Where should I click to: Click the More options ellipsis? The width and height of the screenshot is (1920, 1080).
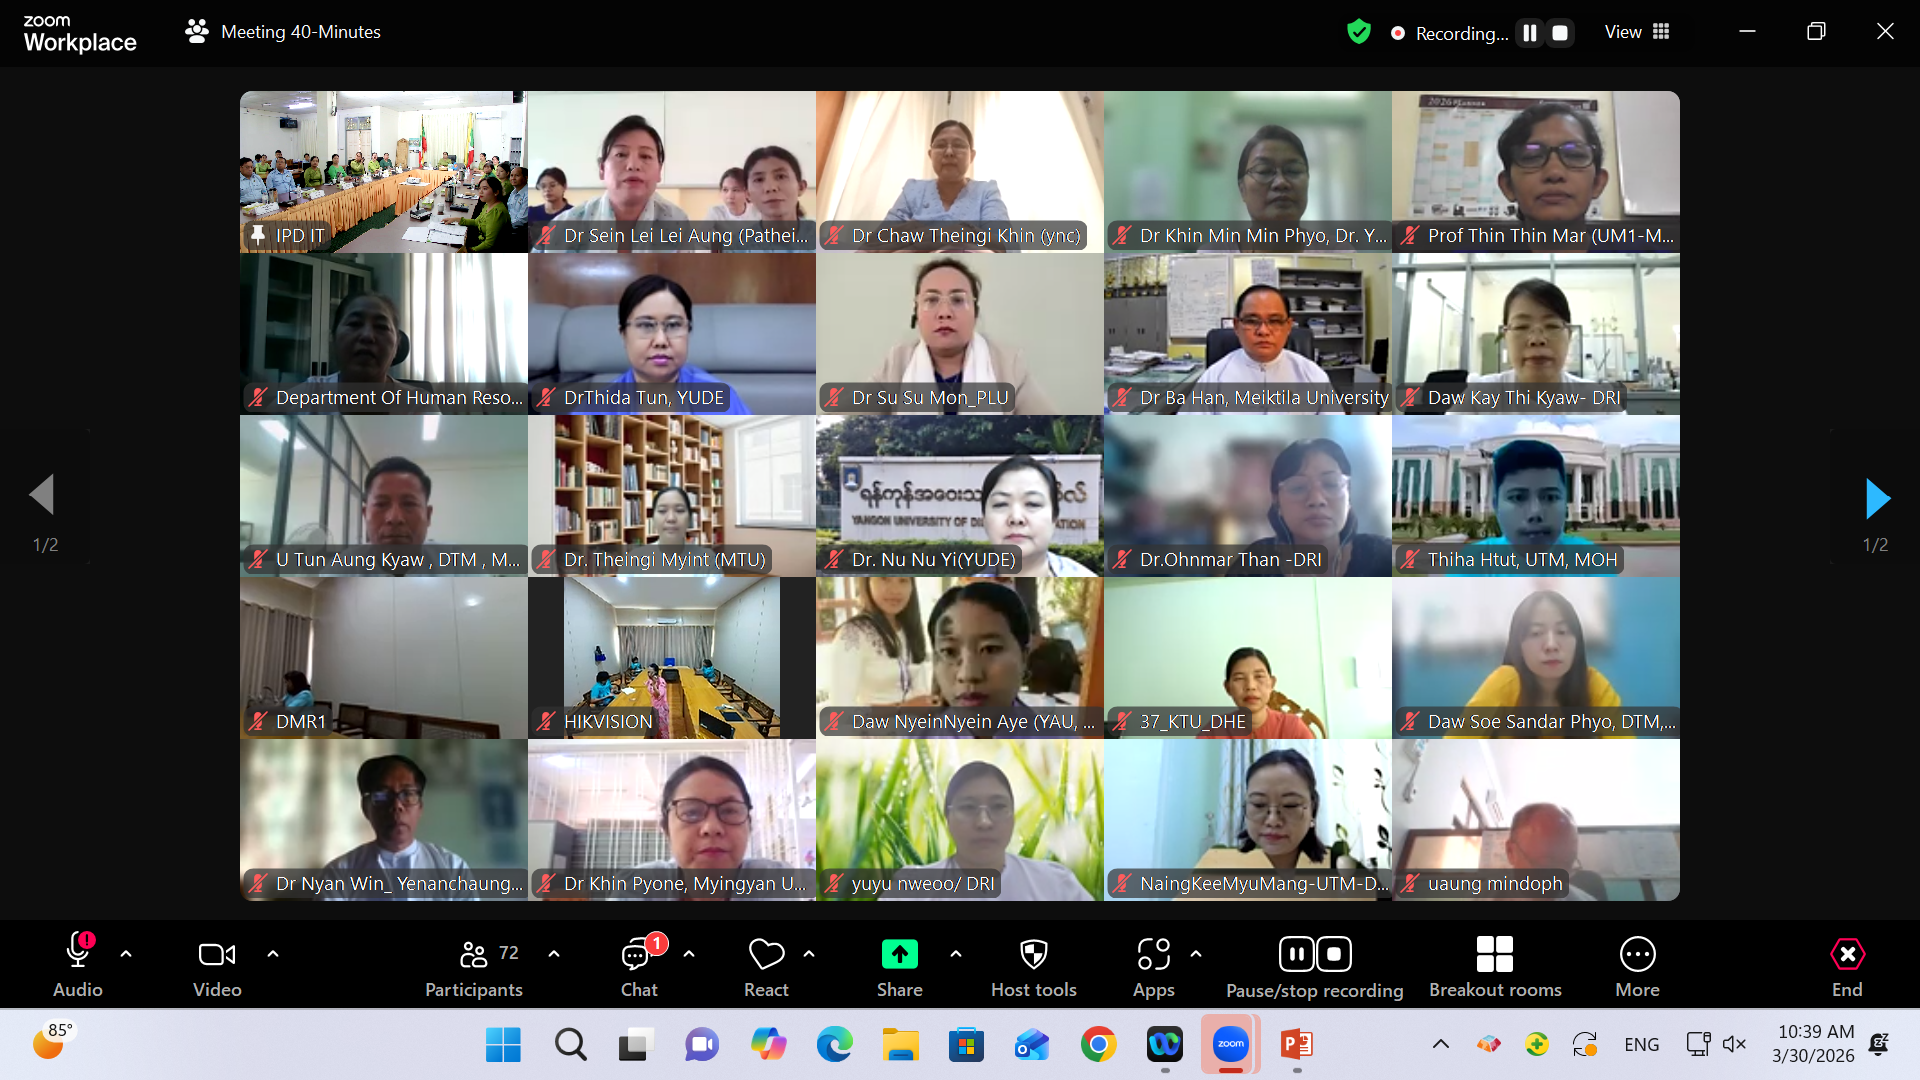click(1637, 955)
